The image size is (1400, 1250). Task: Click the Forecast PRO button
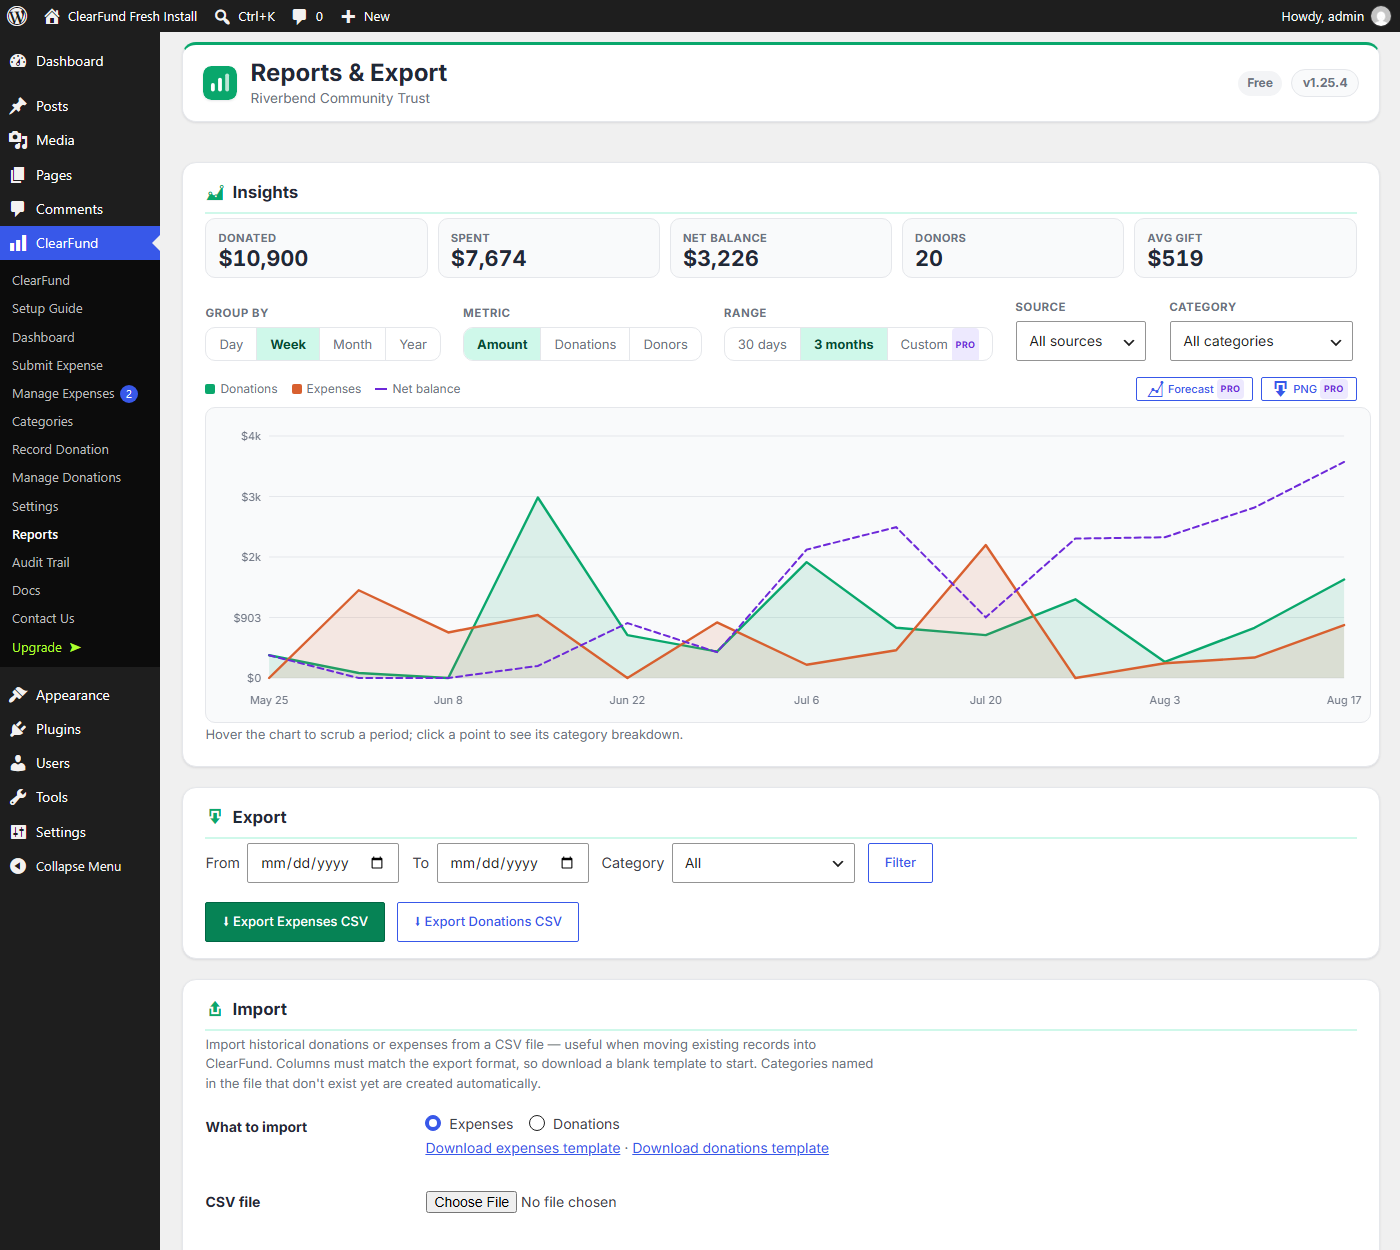(x=1194, y=389)
